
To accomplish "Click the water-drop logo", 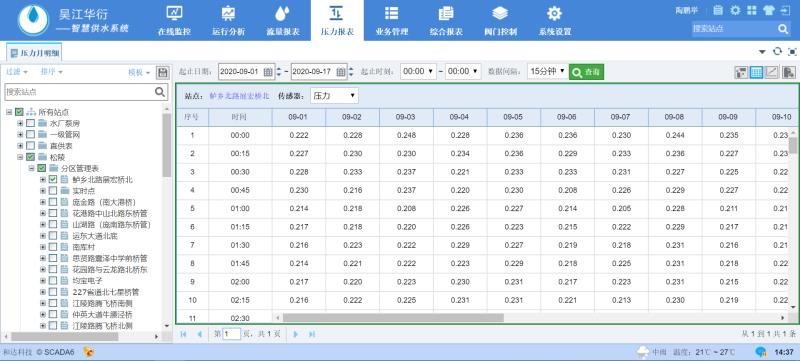I will (33, 19).
